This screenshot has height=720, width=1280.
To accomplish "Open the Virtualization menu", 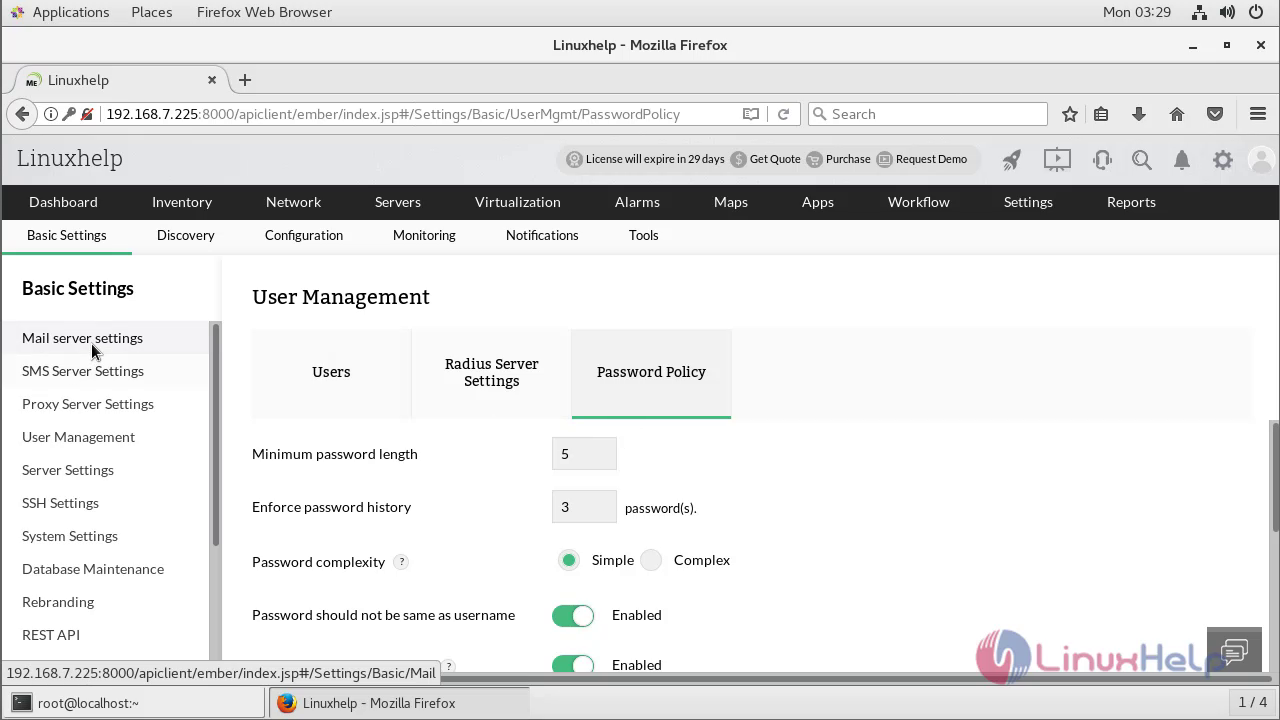I will click(518, 202).
